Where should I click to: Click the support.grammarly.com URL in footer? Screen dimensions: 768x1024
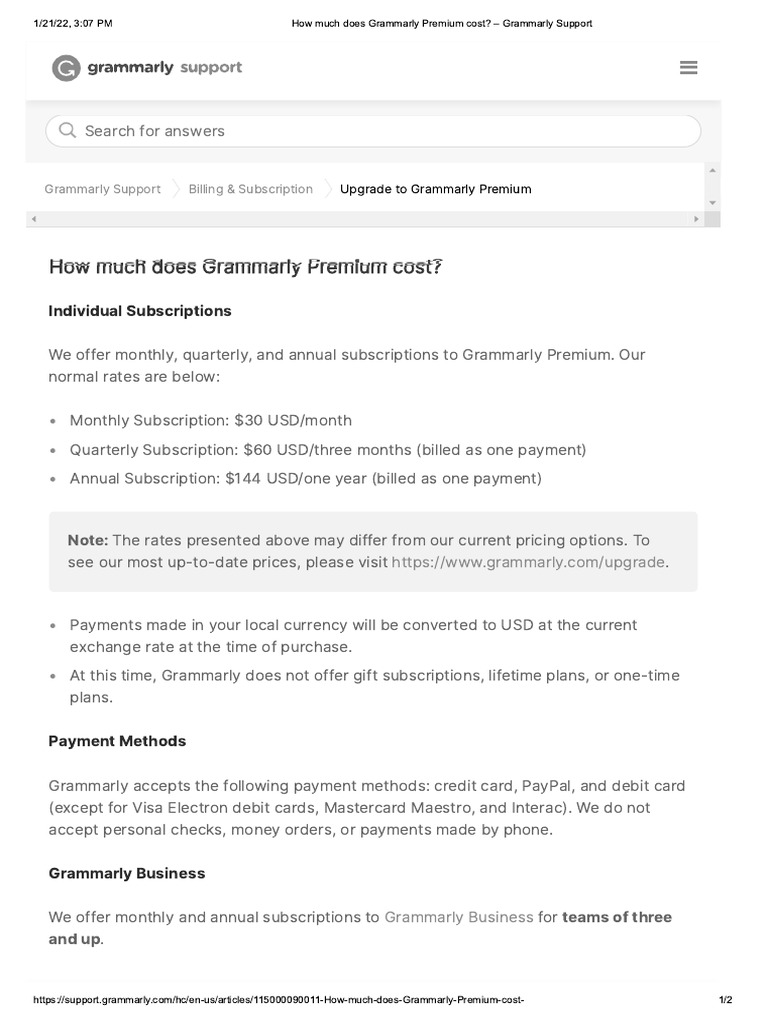pos(279,1000)
